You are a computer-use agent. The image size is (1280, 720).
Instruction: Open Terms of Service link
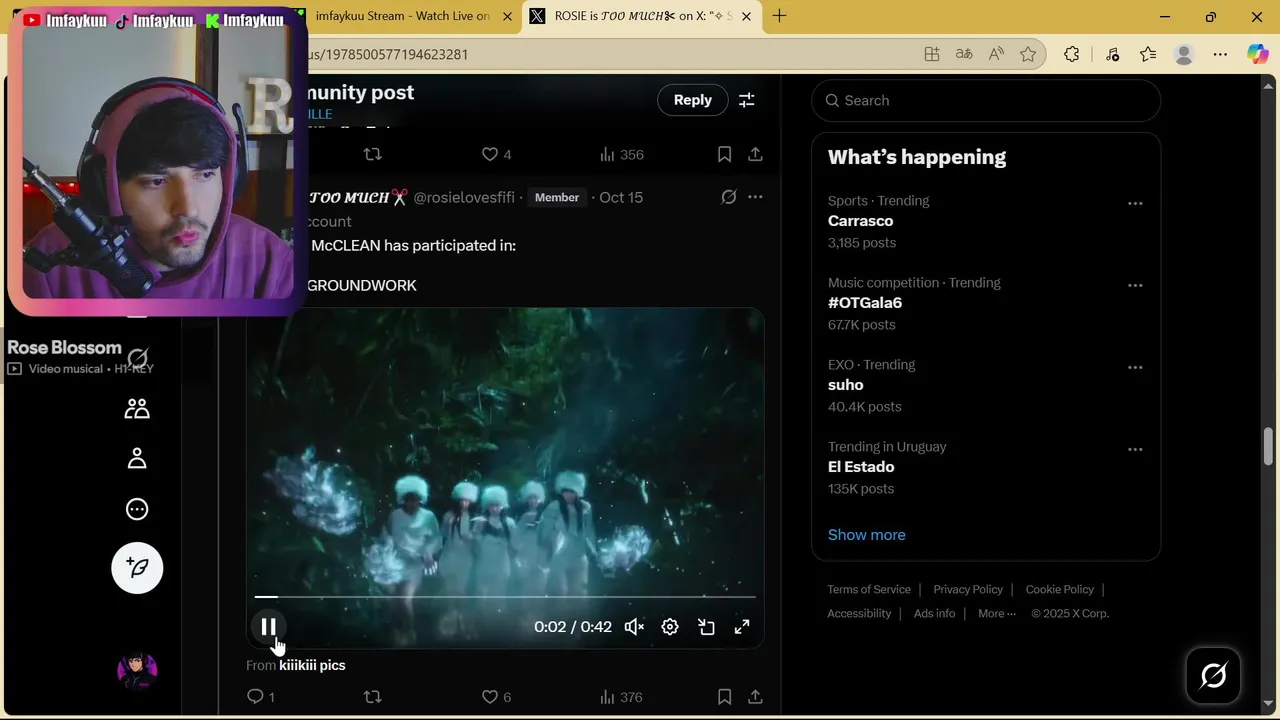(869, 589)
